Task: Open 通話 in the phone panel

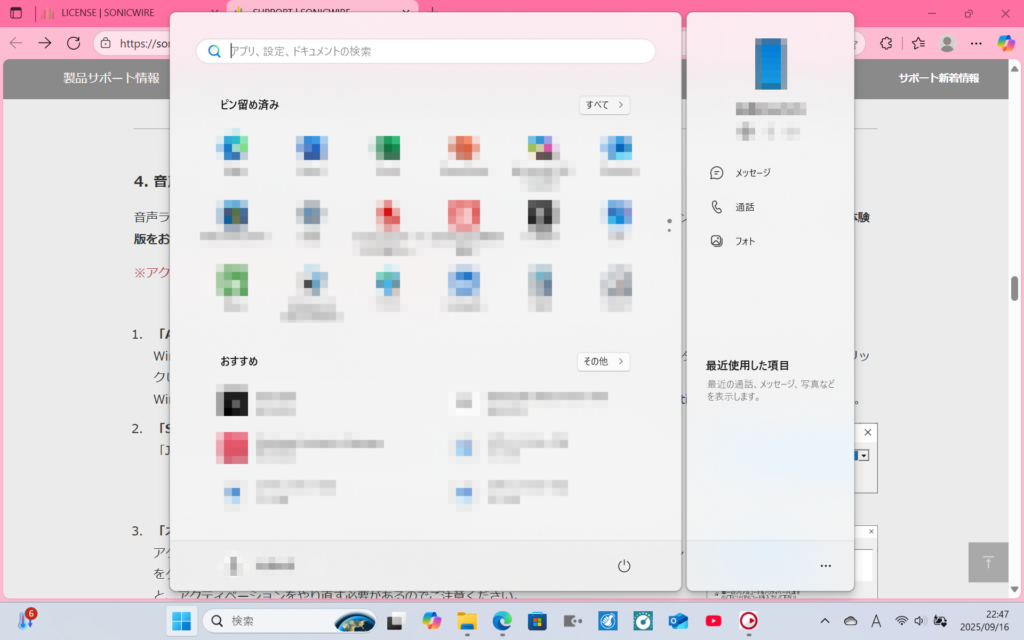Action: 744,207
